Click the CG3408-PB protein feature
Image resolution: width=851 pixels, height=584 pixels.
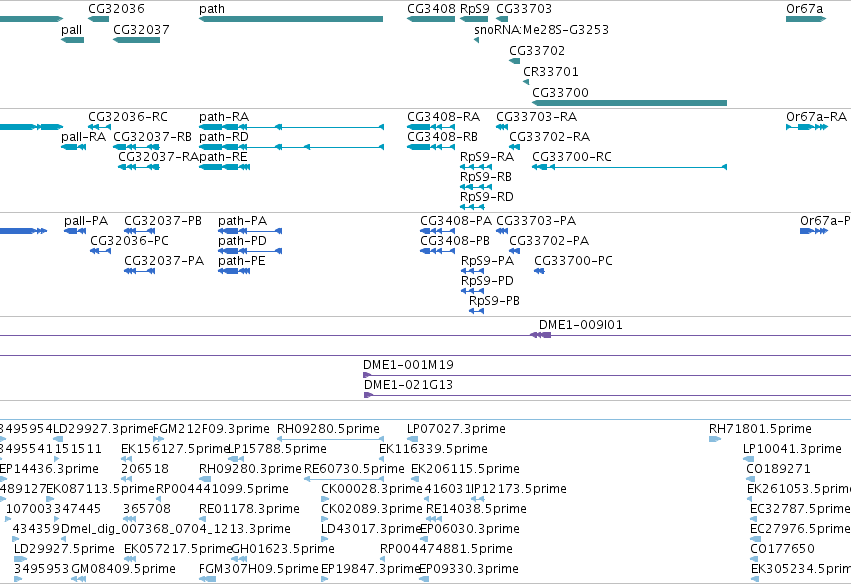click(437, 251)
